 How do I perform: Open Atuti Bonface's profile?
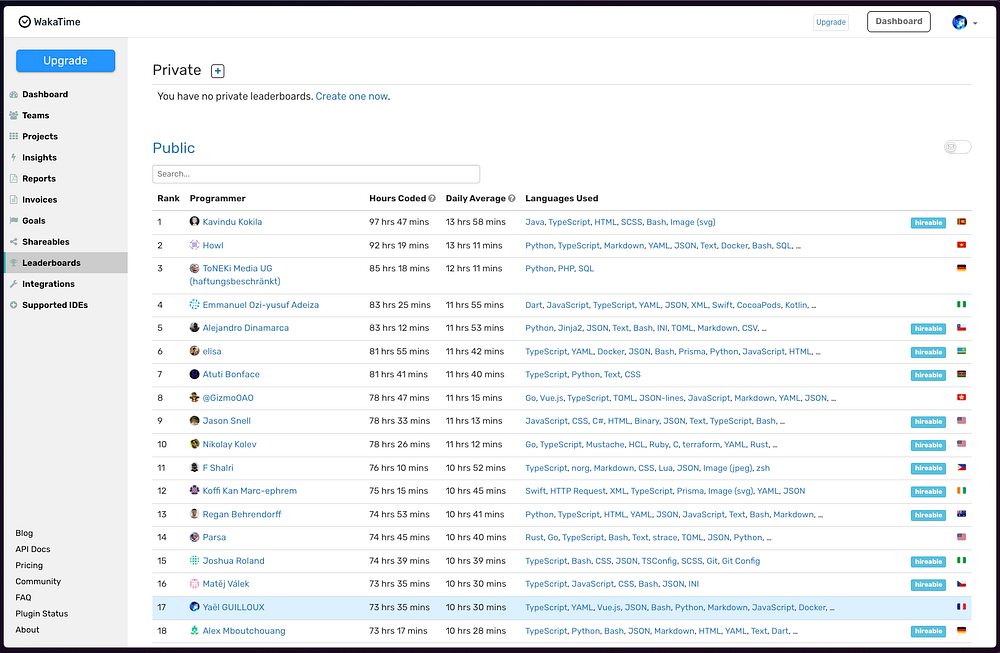pos(231,374)
